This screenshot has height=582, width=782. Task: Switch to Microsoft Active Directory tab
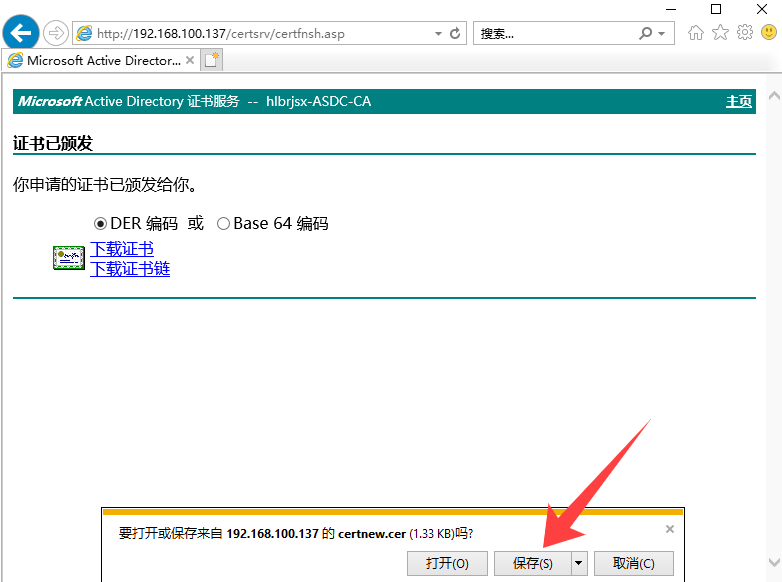100,60
